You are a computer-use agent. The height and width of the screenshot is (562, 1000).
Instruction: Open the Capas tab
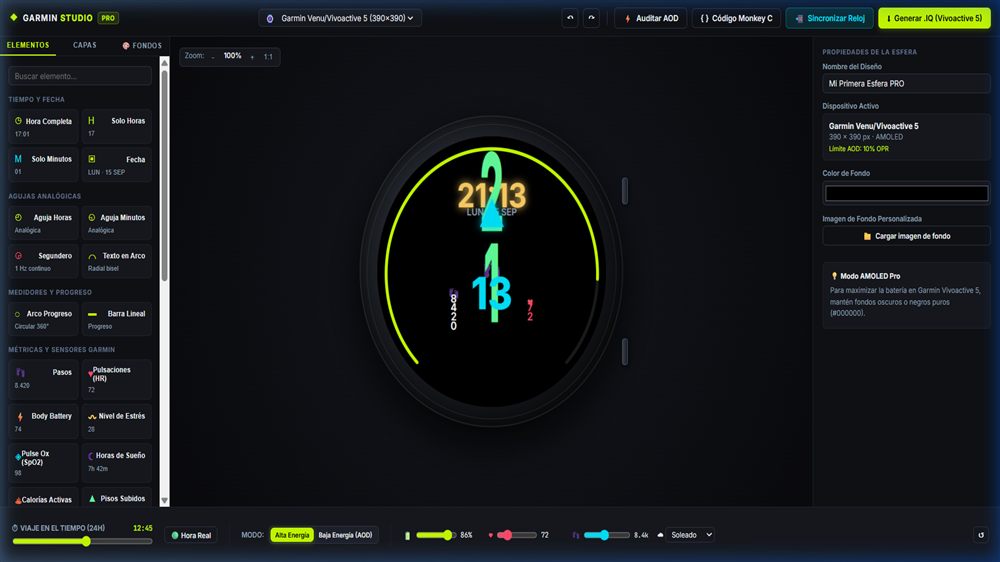click(84, 45)
